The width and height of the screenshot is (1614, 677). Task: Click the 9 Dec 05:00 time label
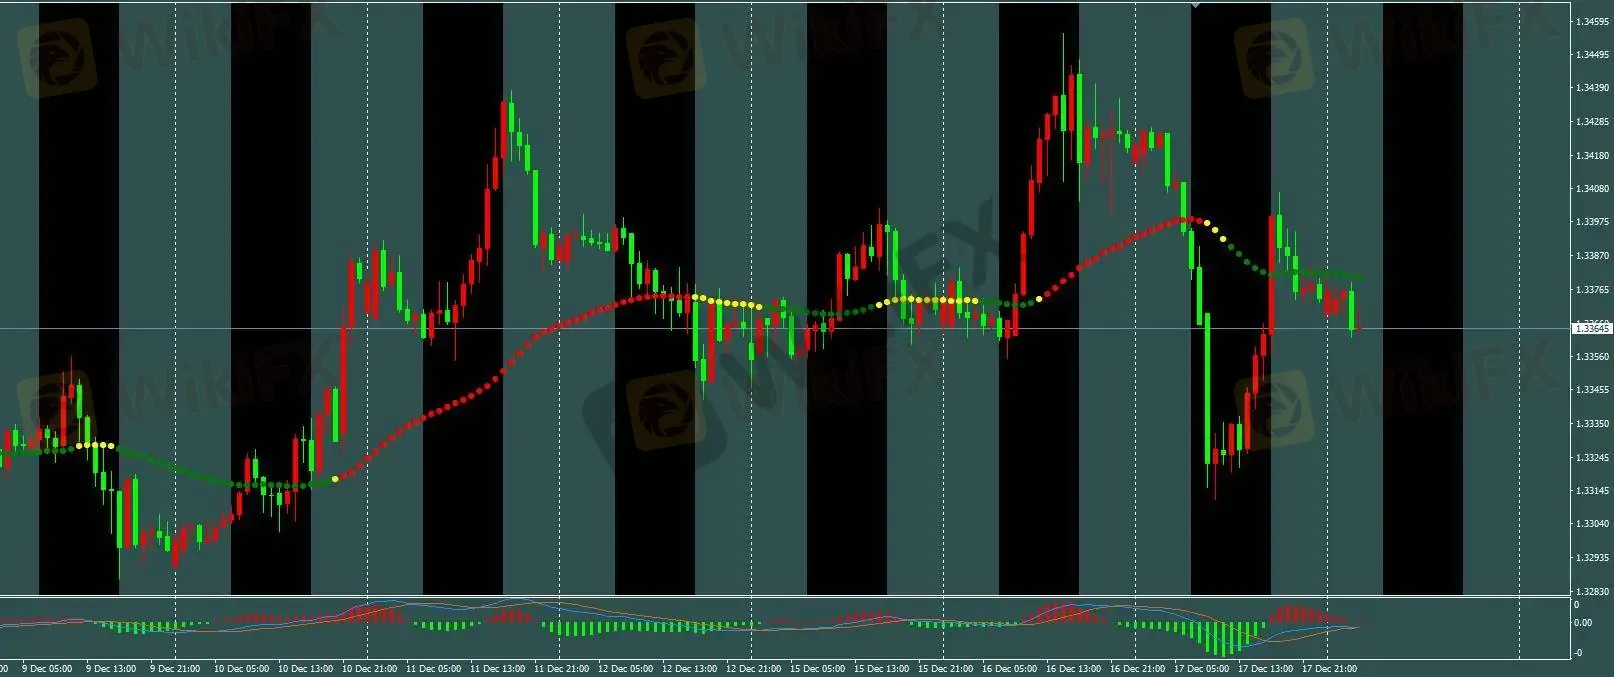tap(46, 668)
